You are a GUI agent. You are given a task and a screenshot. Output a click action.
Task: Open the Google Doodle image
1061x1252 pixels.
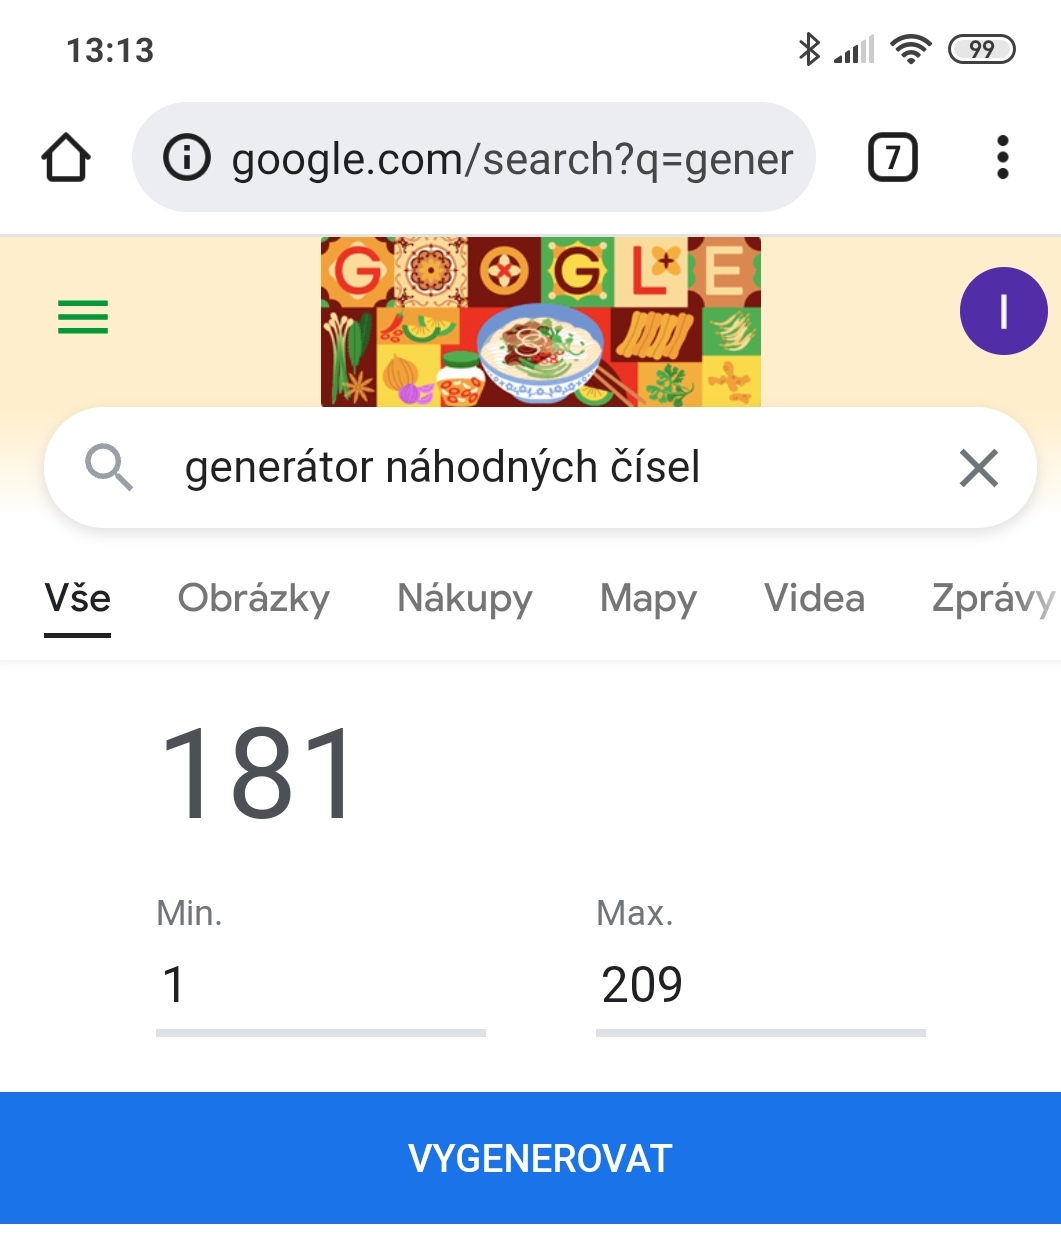pos(540,322)
